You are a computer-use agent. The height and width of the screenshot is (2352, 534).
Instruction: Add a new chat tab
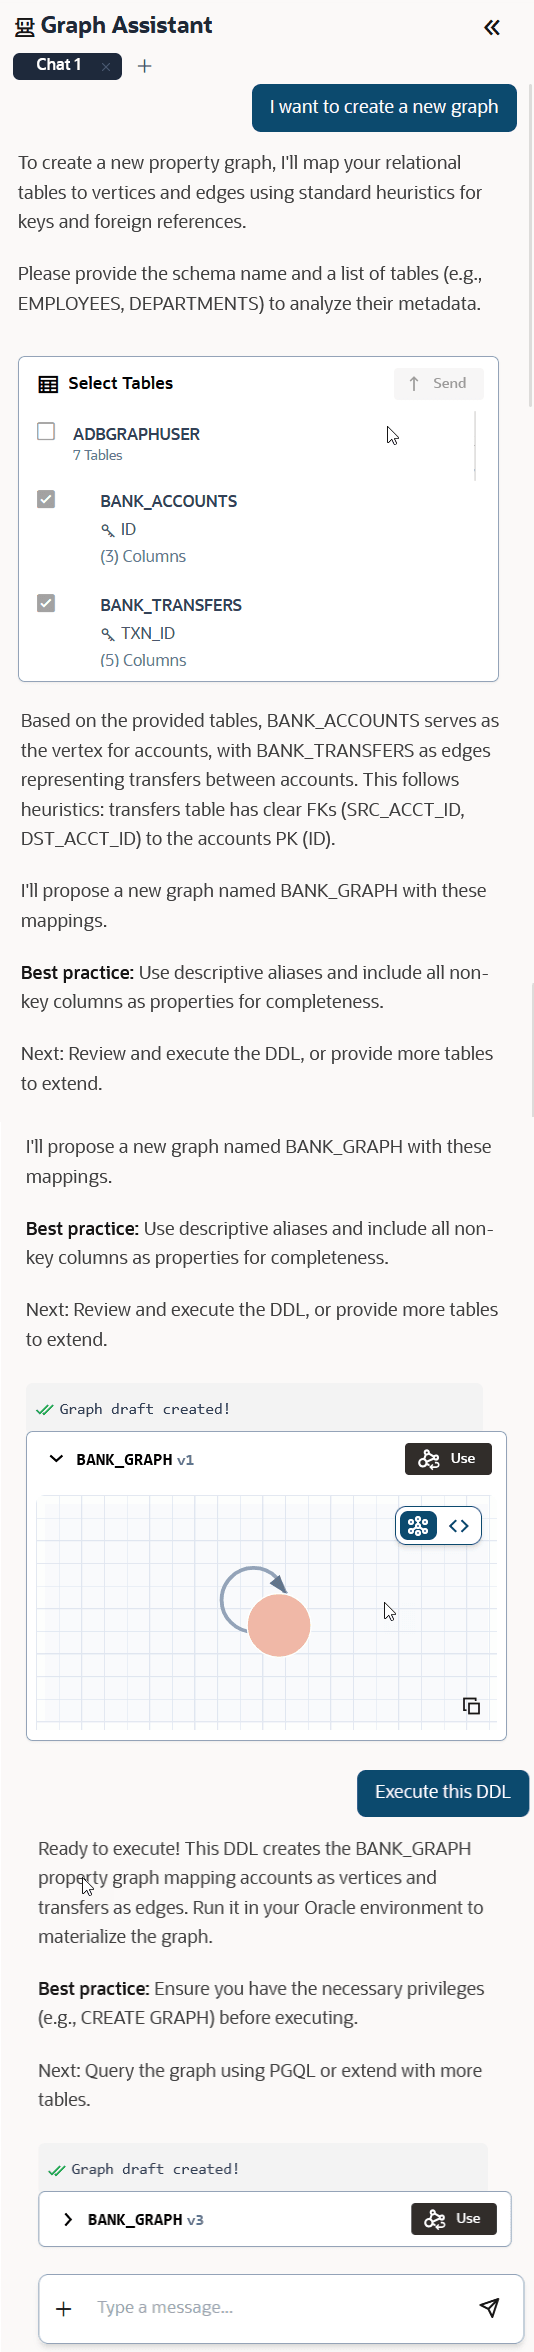click(145, 66)
